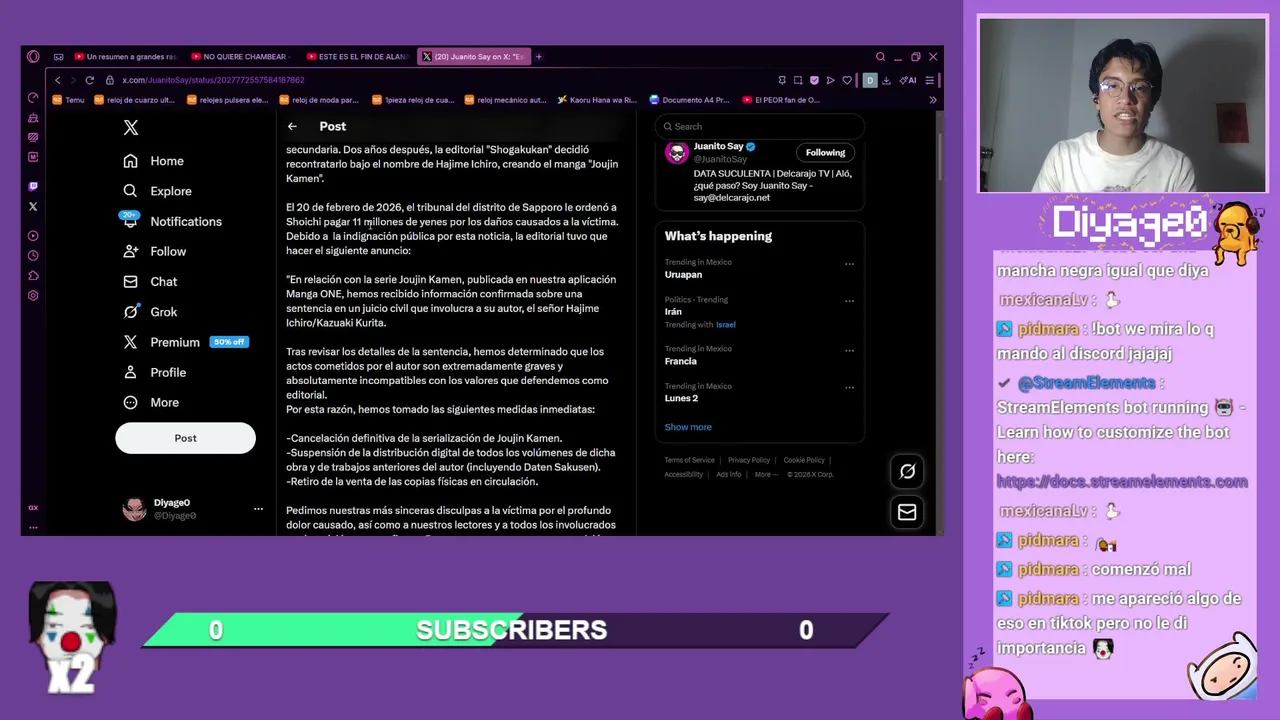Viewport: 1280px width, 720px height.
Task: Click the X logo on the page
Action: tap(131, 127)
